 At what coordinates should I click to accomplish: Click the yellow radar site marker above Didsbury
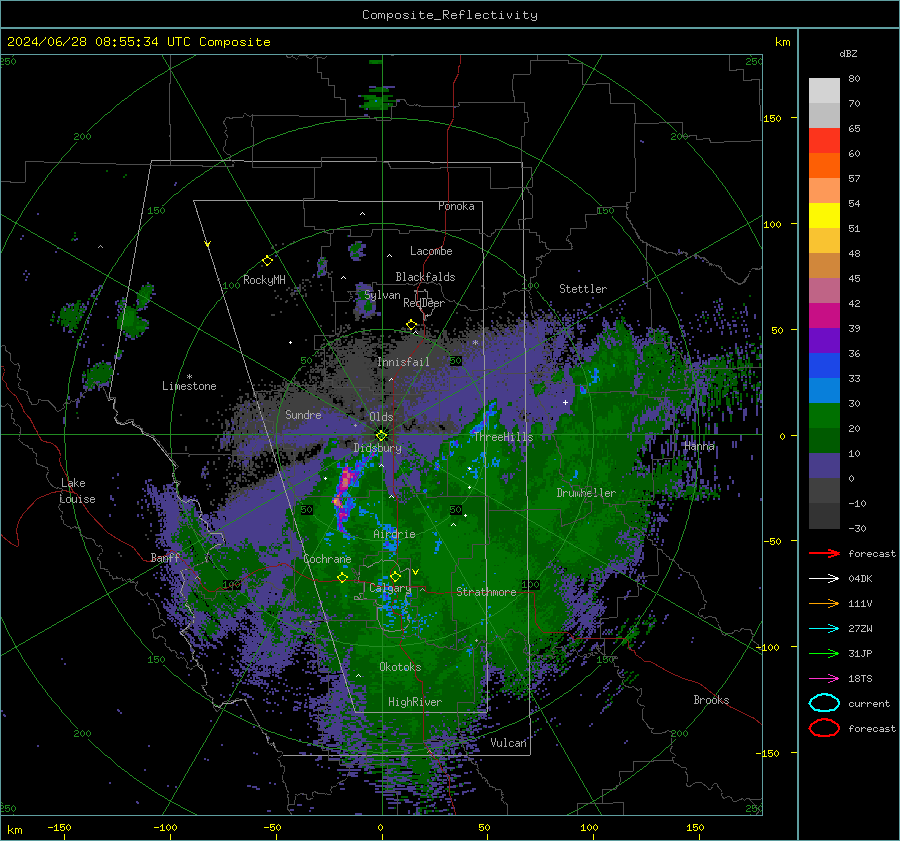(x=381, y=435)
